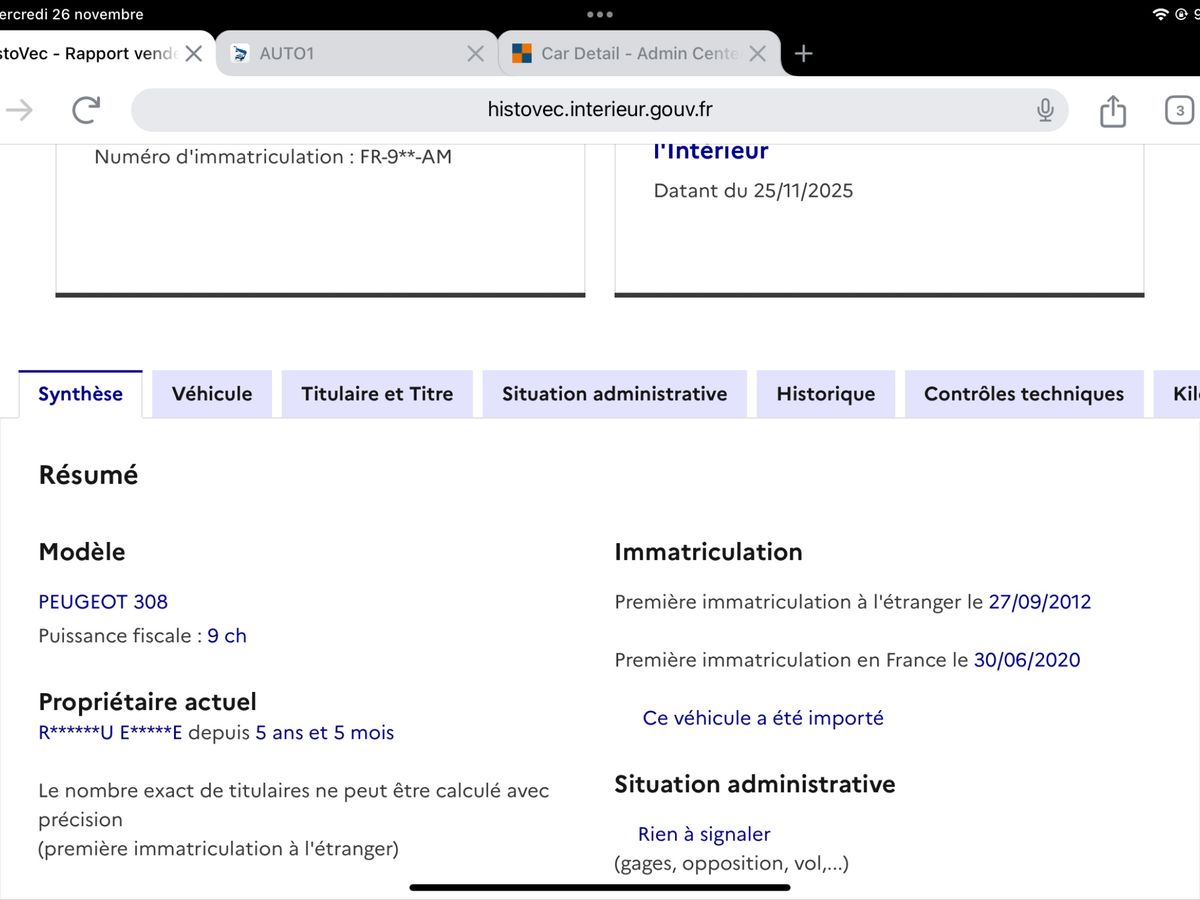Switch to the AUTO1 browser tab
This screenshot has width=1200, height=900.
(340, 54)
